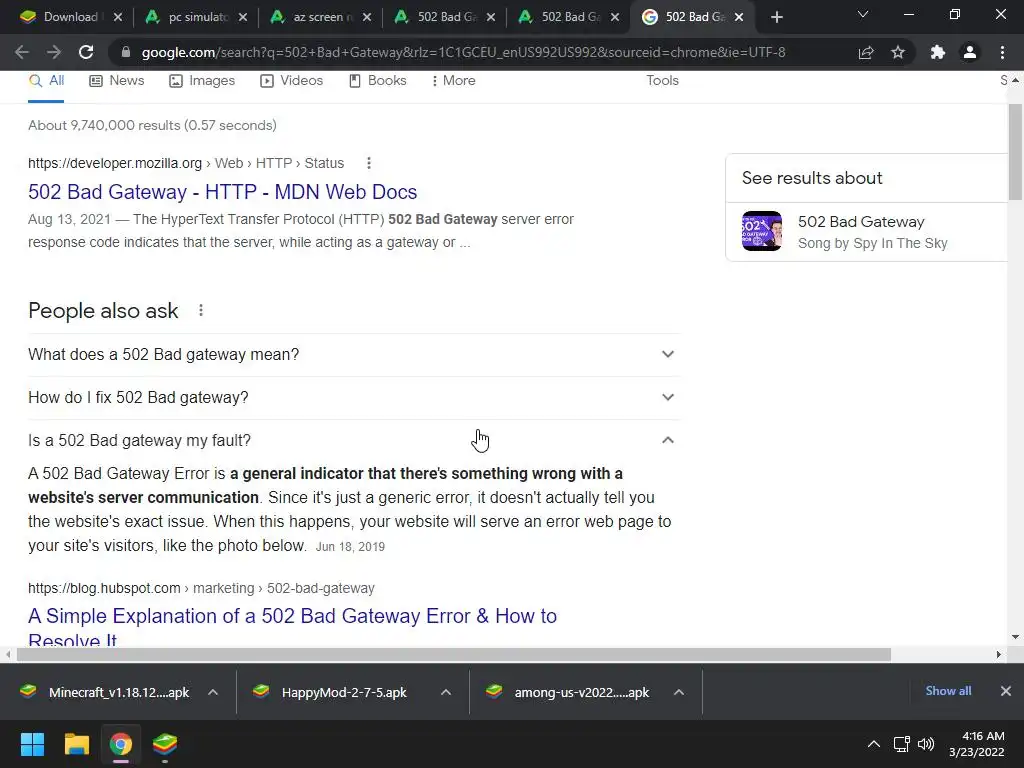Click the forward navigation arrow

point(54,52)
